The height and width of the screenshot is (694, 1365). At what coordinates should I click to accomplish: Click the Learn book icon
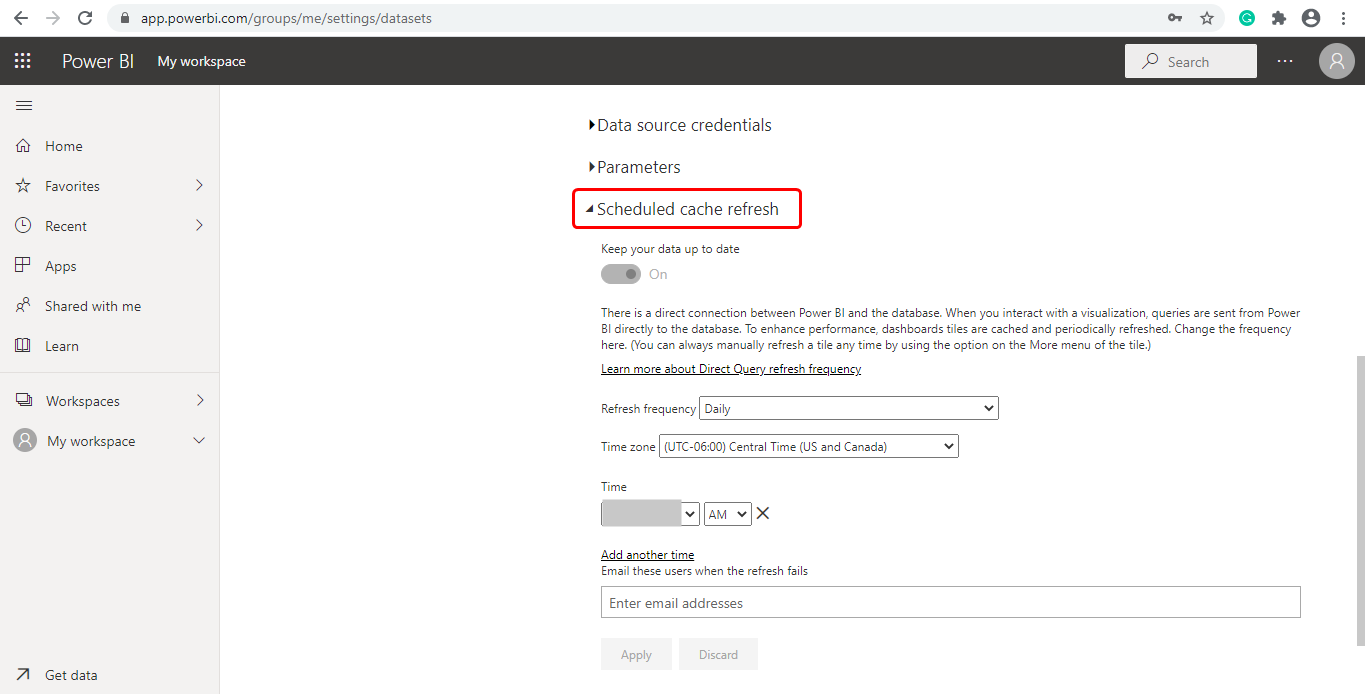tap(24, 346)
